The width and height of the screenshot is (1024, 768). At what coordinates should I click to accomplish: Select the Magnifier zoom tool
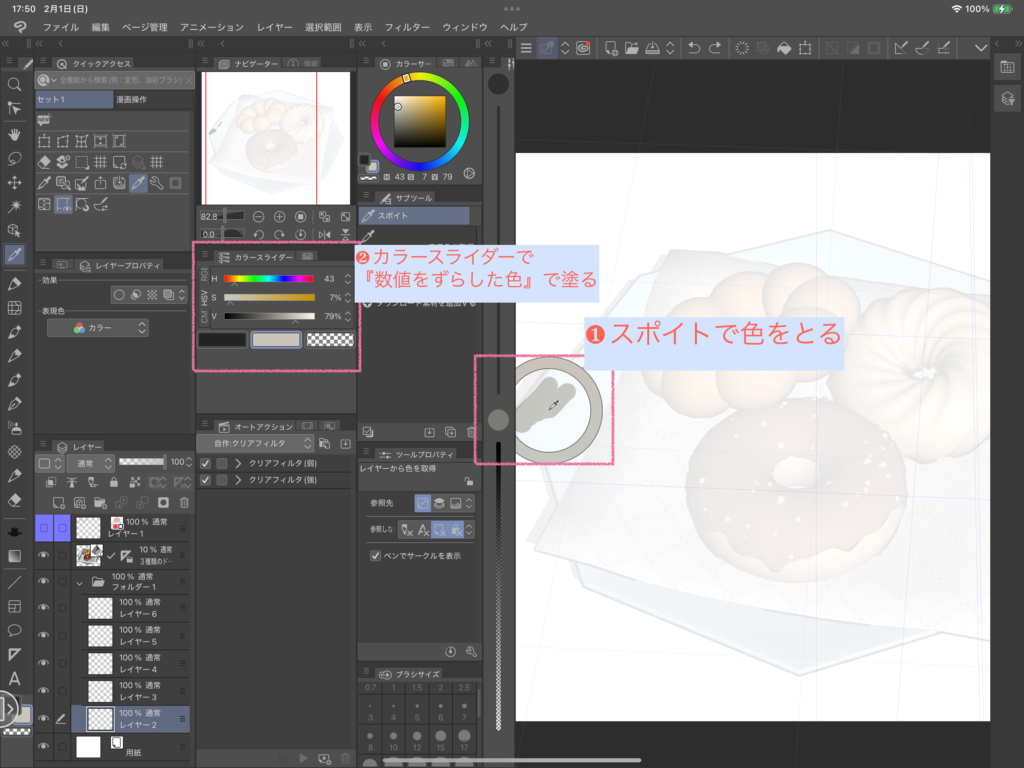click(x=15, y=84)
